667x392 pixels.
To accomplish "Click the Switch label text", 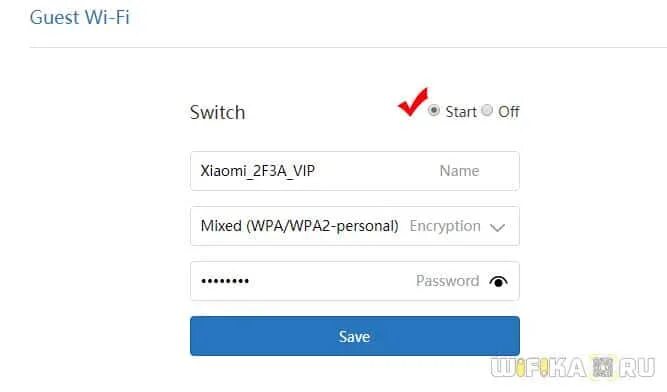I will 217,113.
